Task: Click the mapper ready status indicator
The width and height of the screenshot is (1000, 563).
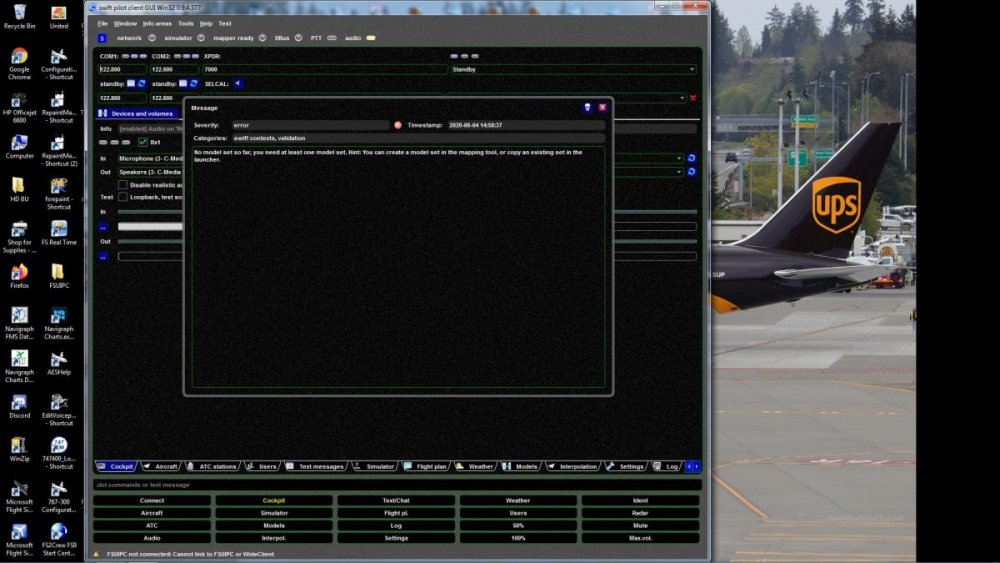Action: (262, 38)
